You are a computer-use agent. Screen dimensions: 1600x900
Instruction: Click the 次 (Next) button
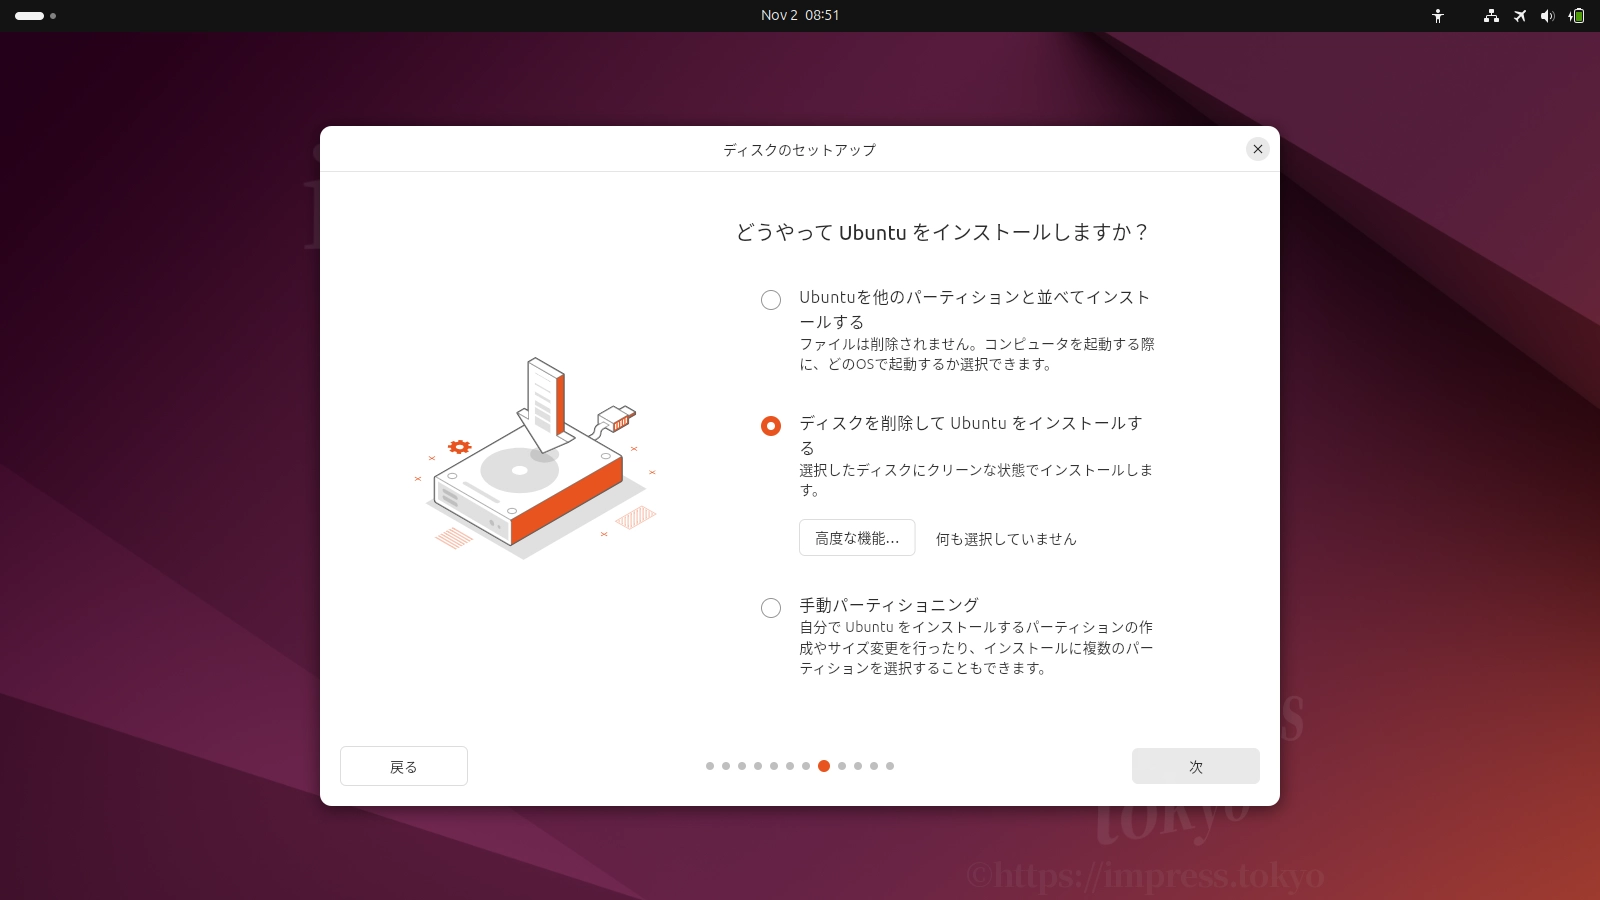pos(1196,766)
